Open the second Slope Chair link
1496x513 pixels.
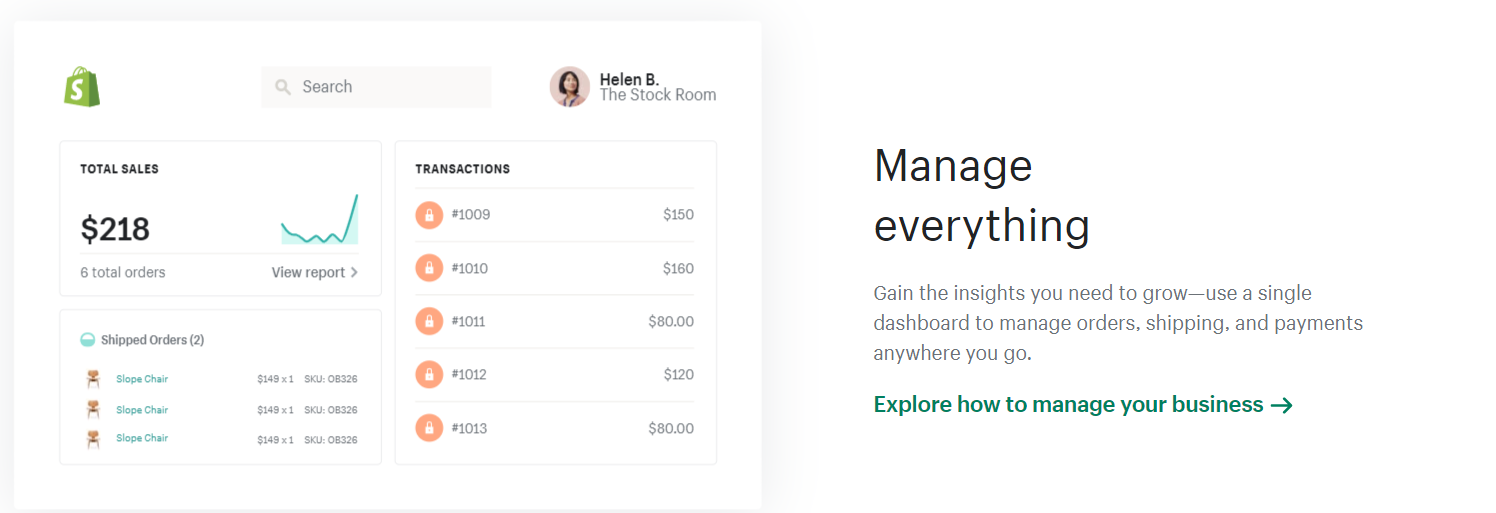click(x=142, y=410)
